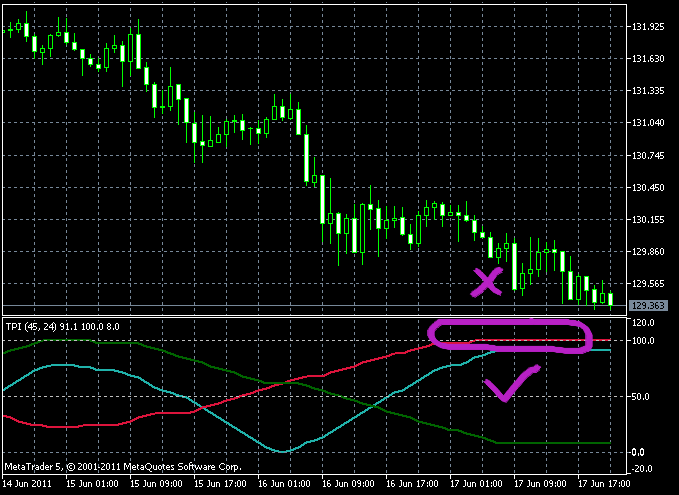Click price scale value 129.860

648,252
